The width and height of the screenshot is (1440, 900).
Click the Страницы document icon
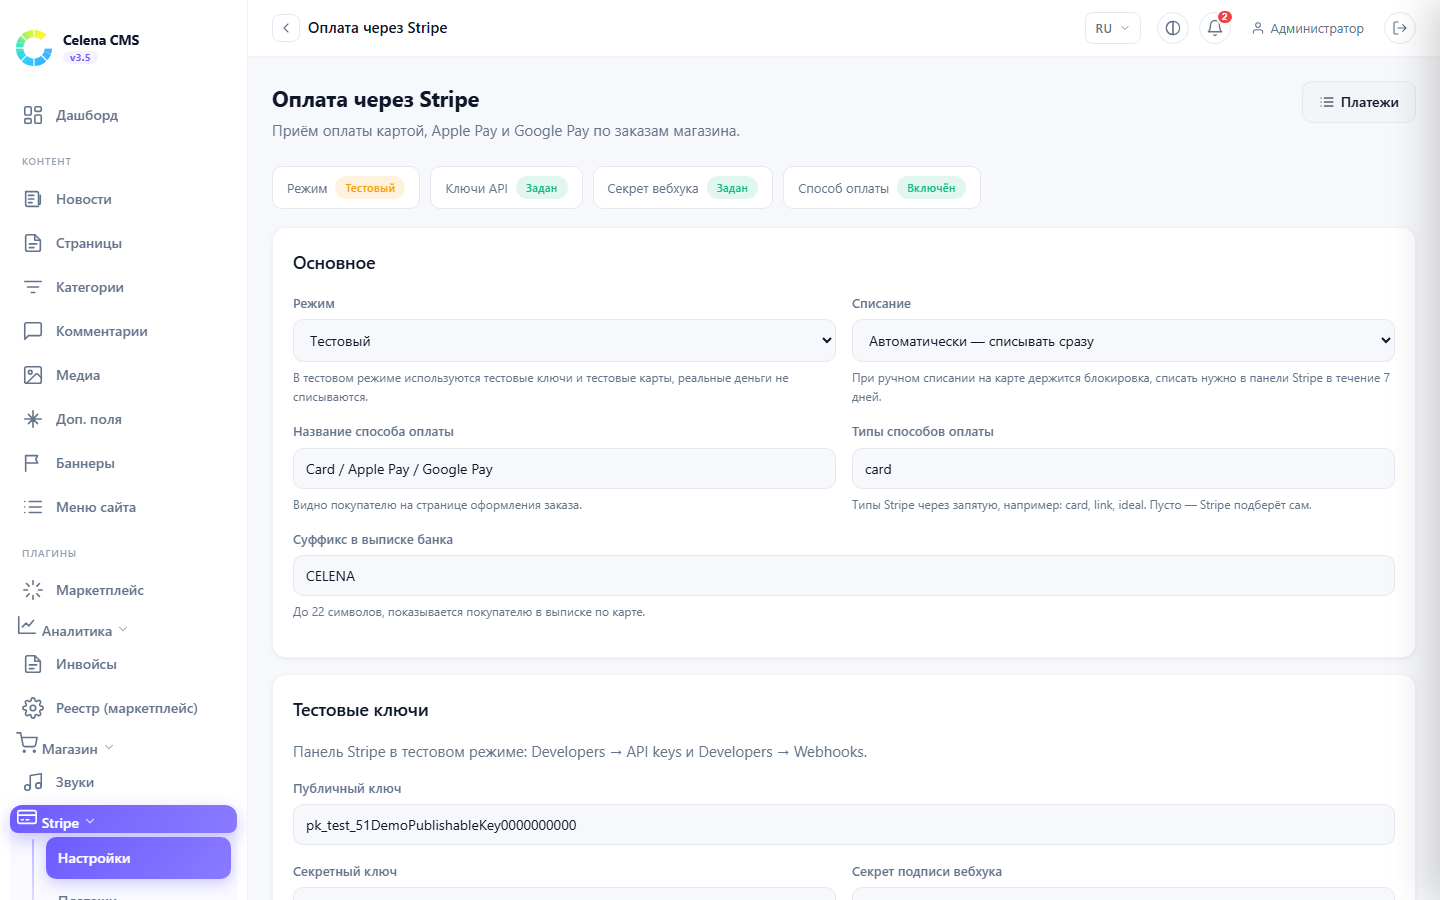[33, 243]
